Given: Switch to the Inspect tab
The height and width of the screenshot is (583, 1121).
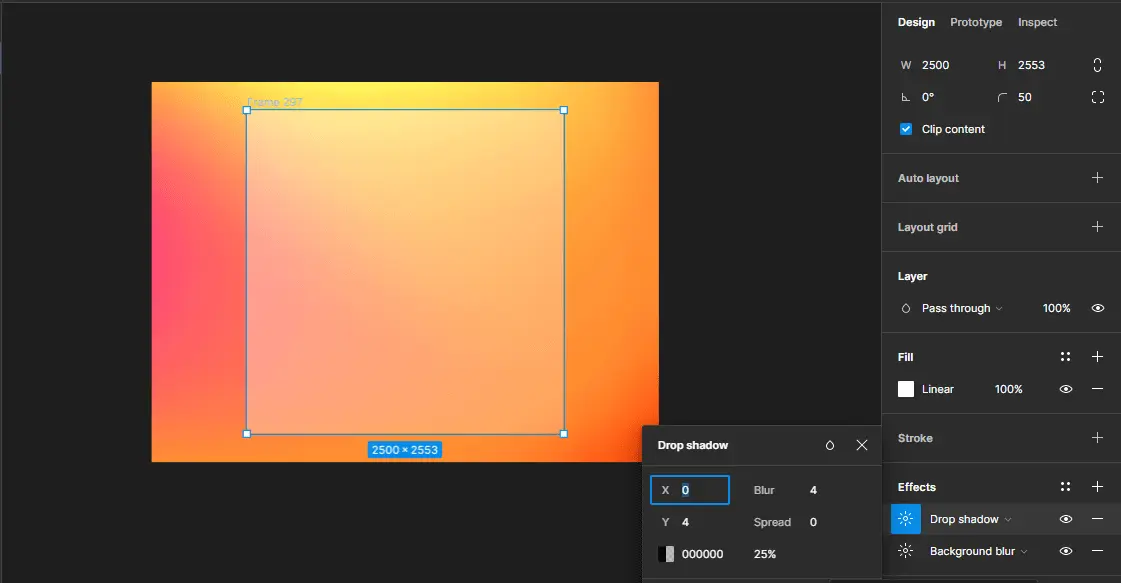Looking at the screenshot, I should pyautogui.click(x=1037, y=22).
